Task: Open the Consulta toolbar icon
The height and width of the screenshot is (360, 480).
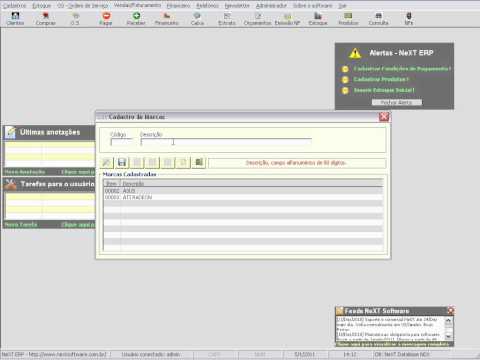Action: point(379,19)
